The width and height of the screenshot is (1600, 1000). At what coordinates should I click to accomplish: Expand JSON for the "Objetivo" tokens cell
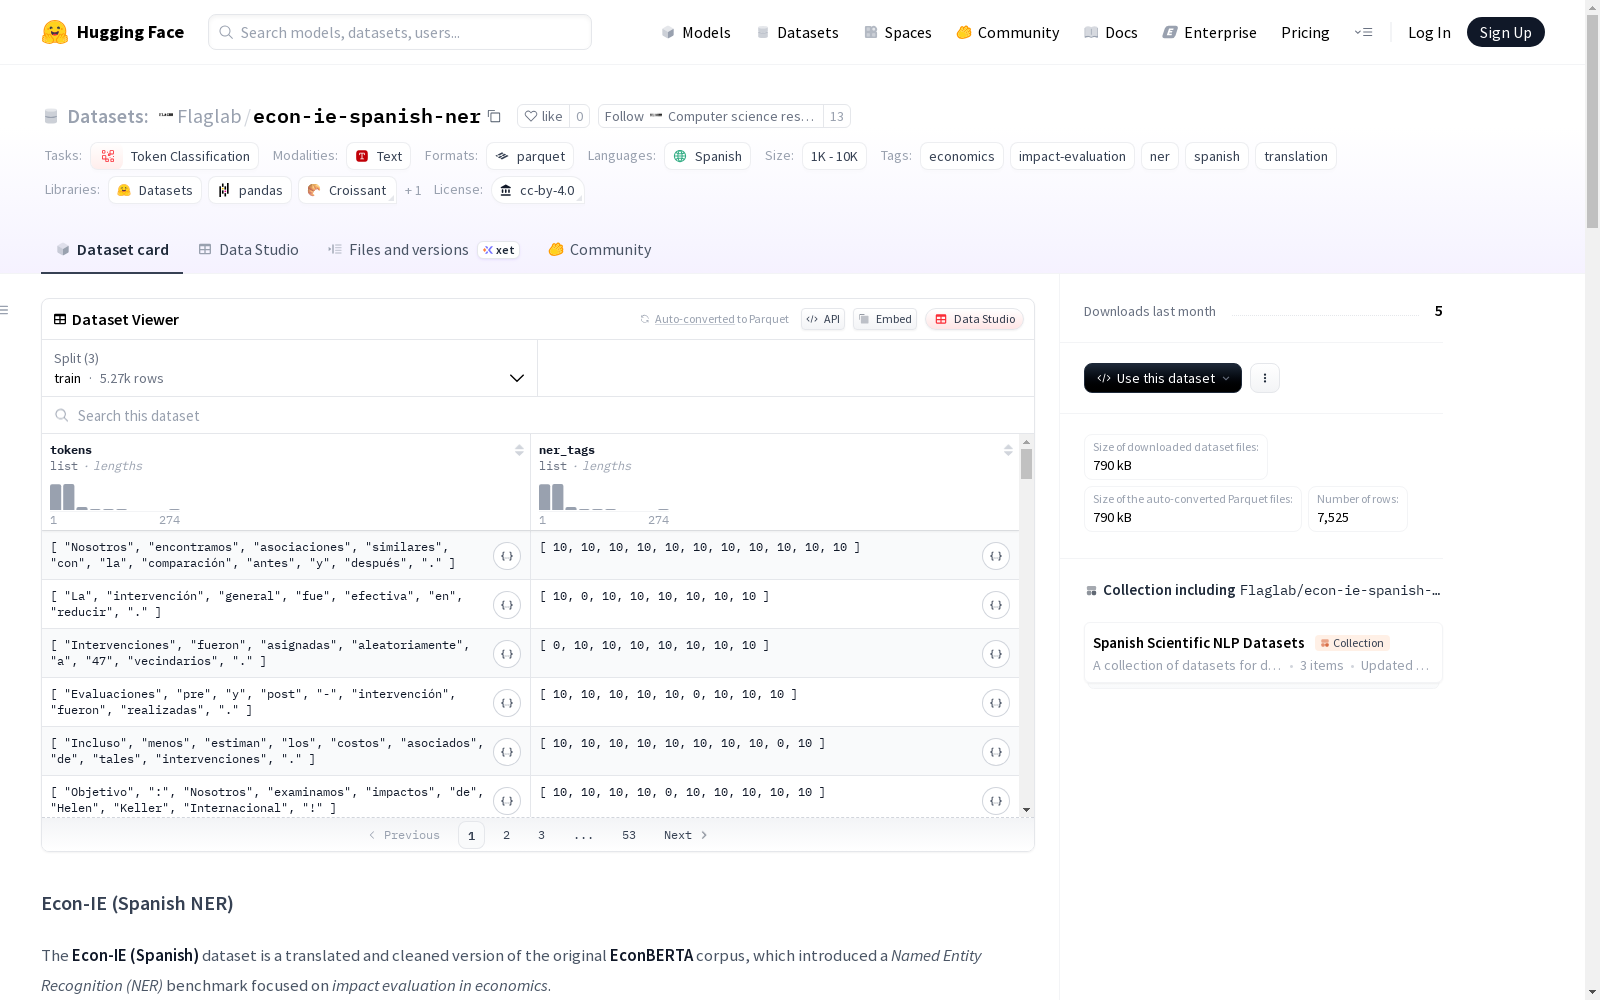click(507, 801)
